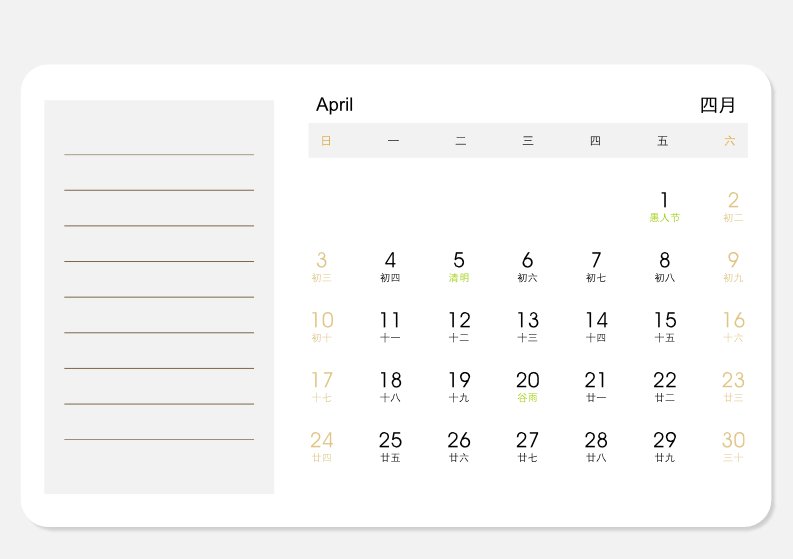Click the 三 Wednesday column header
This screenshot has width=793, height=559.
click(527, 141)
